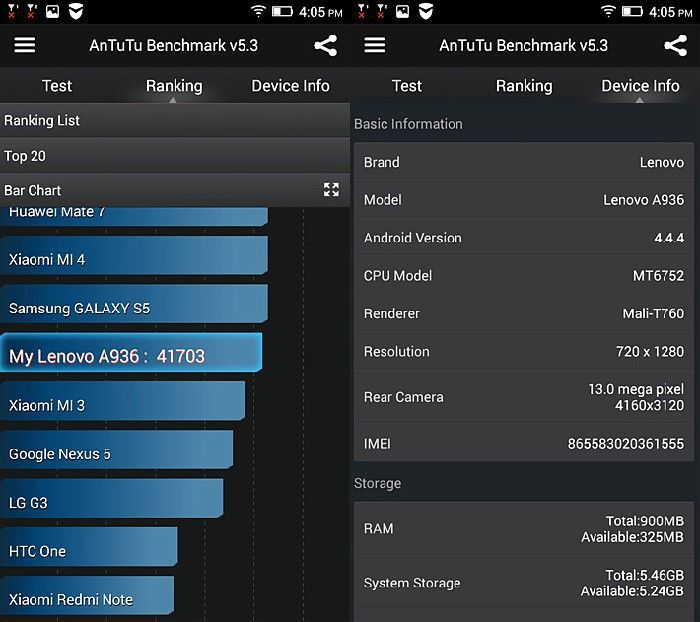
Task: Select Ranking tab on left screen
Action: click(174, 86)
